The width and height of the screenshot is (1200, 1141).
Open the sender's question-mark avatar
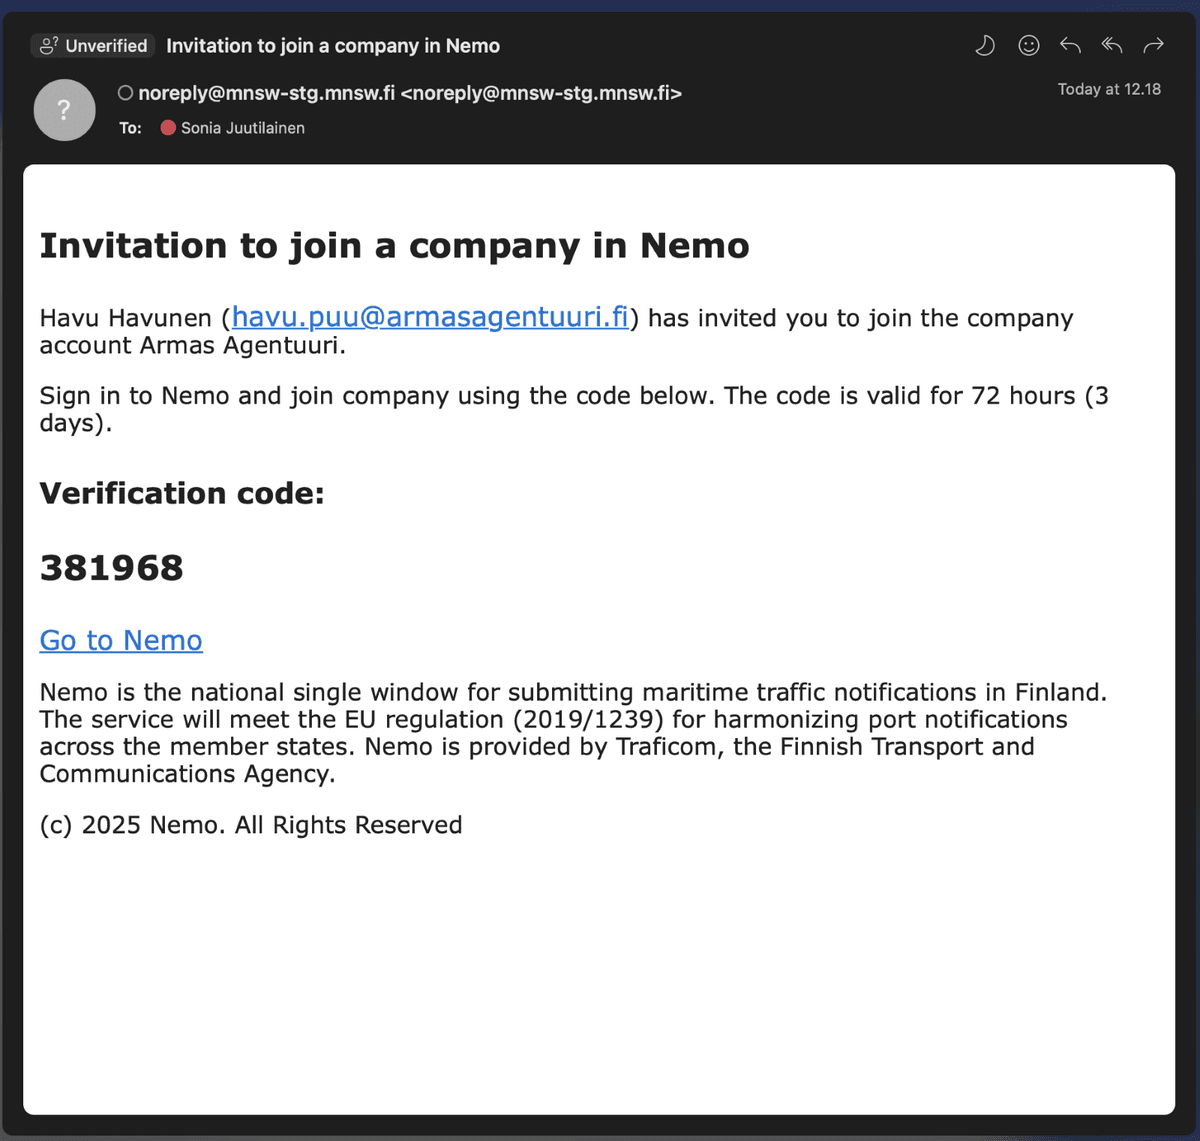64,110
